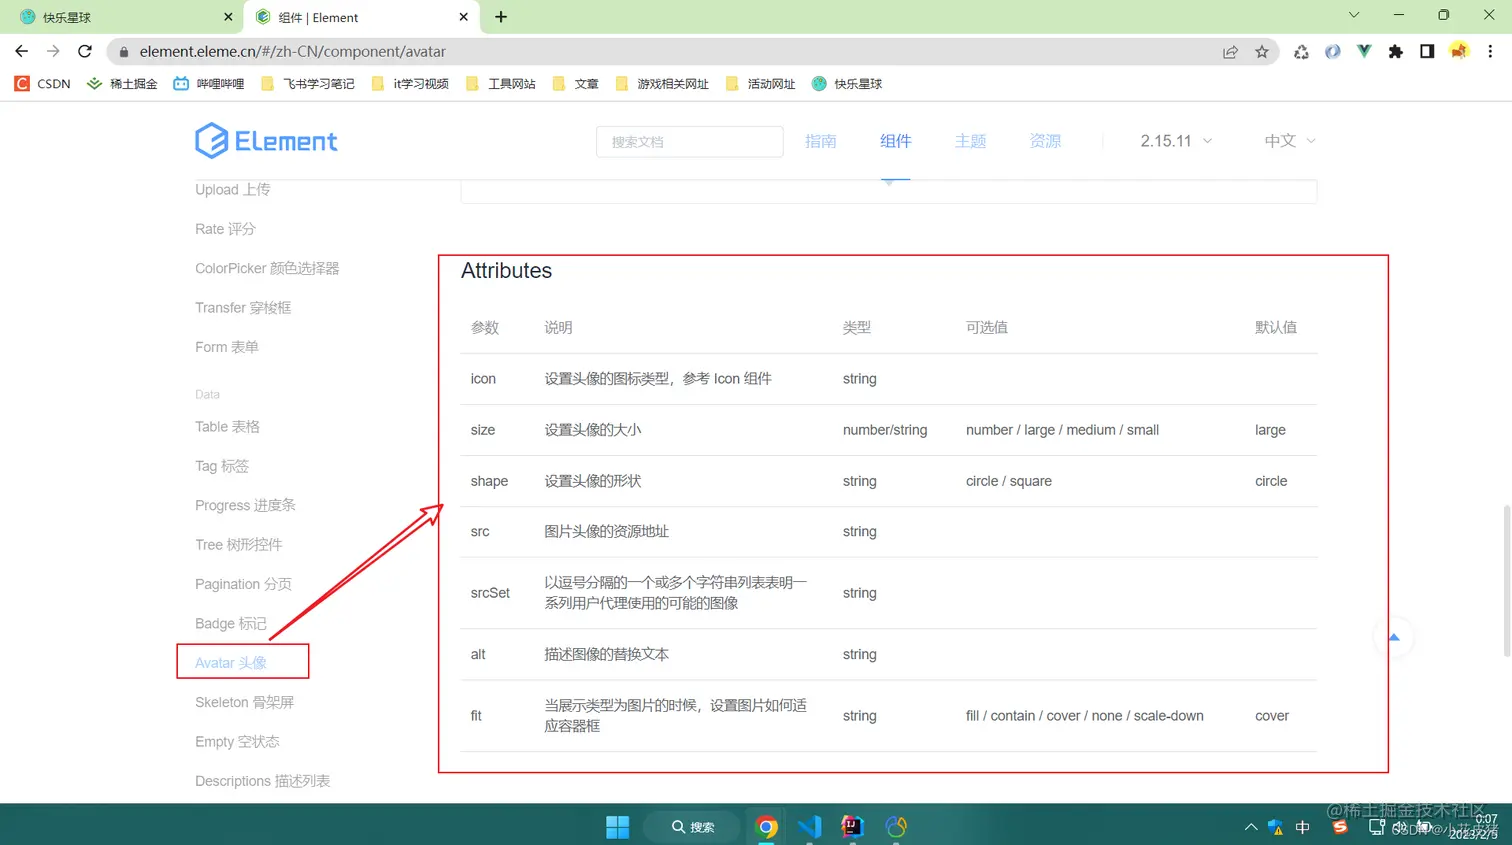Click the Sogou input method tray icon
The height and width of the screenshot is (845, 1512).
point(1340,827)
